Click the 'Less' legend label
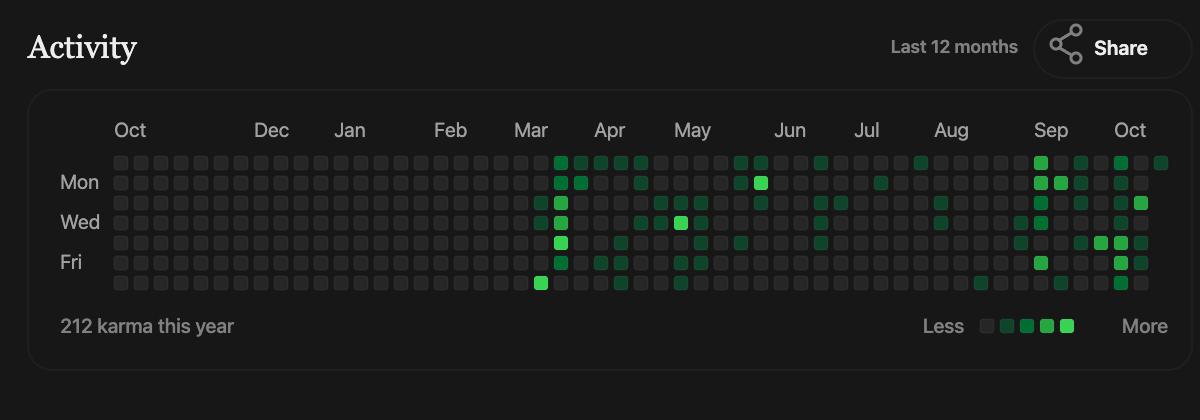This screenshot has height=420, width=1200. 944,326
